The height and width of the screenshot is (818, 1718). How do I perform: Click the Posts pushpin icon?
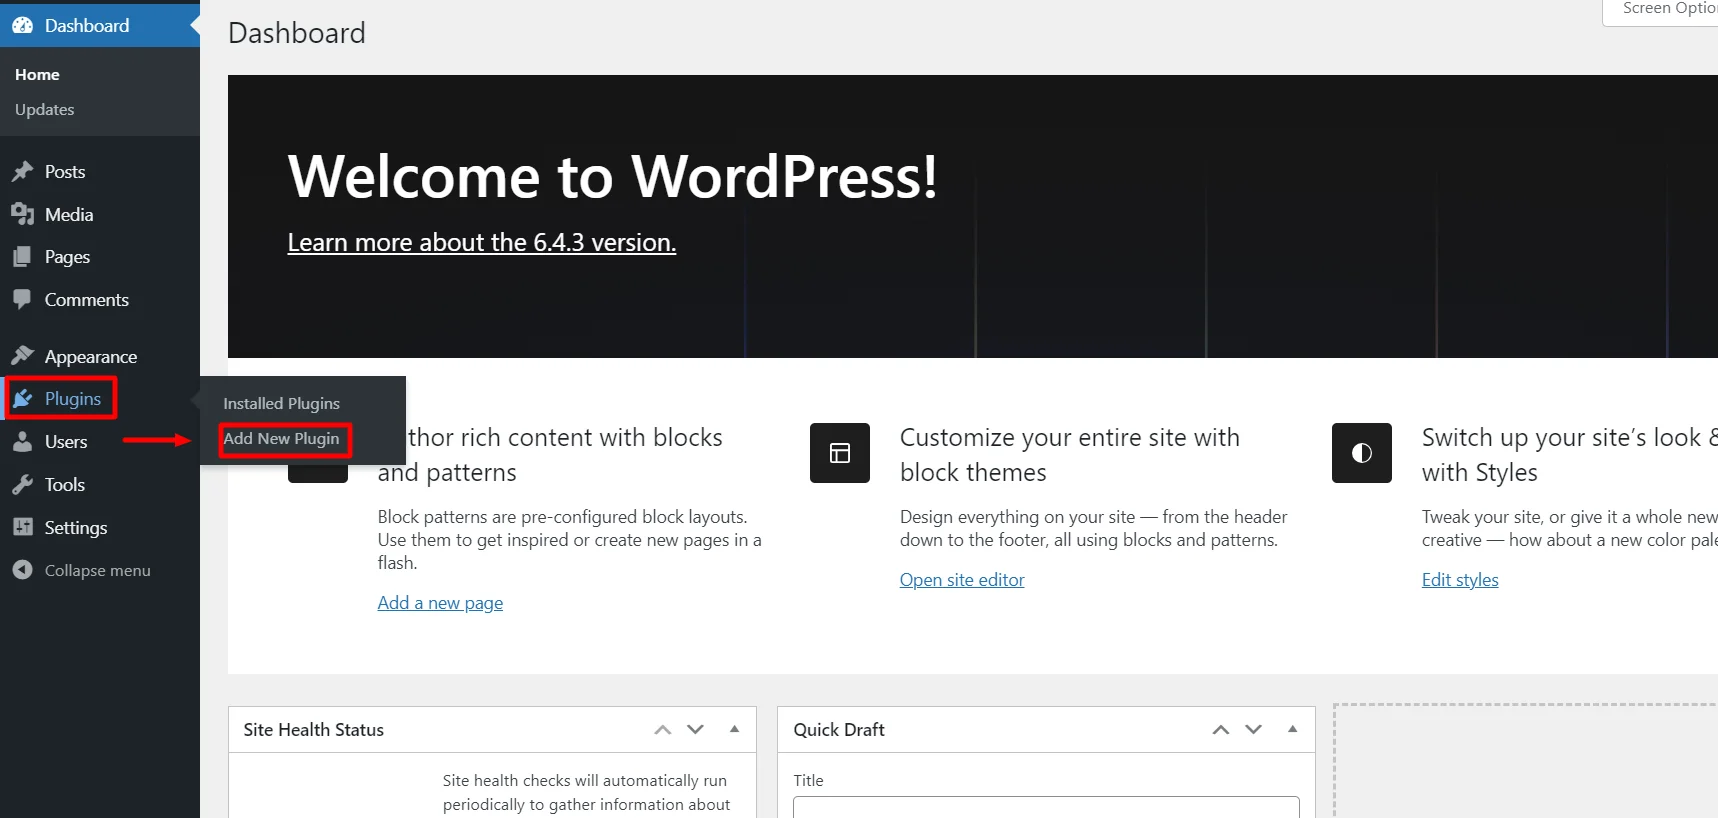pyautogui.click(x=22, y=172)
